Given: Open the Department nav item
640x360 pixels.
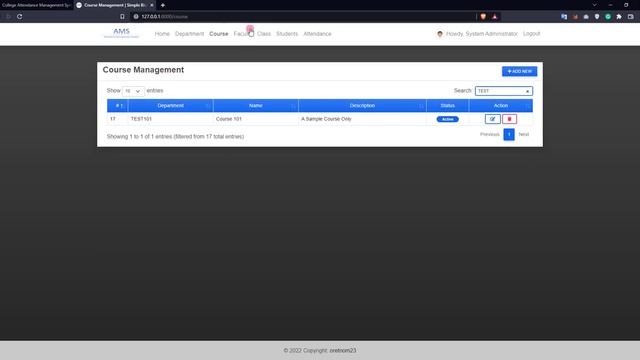Looking at the screenshot, I should point(189,34).
